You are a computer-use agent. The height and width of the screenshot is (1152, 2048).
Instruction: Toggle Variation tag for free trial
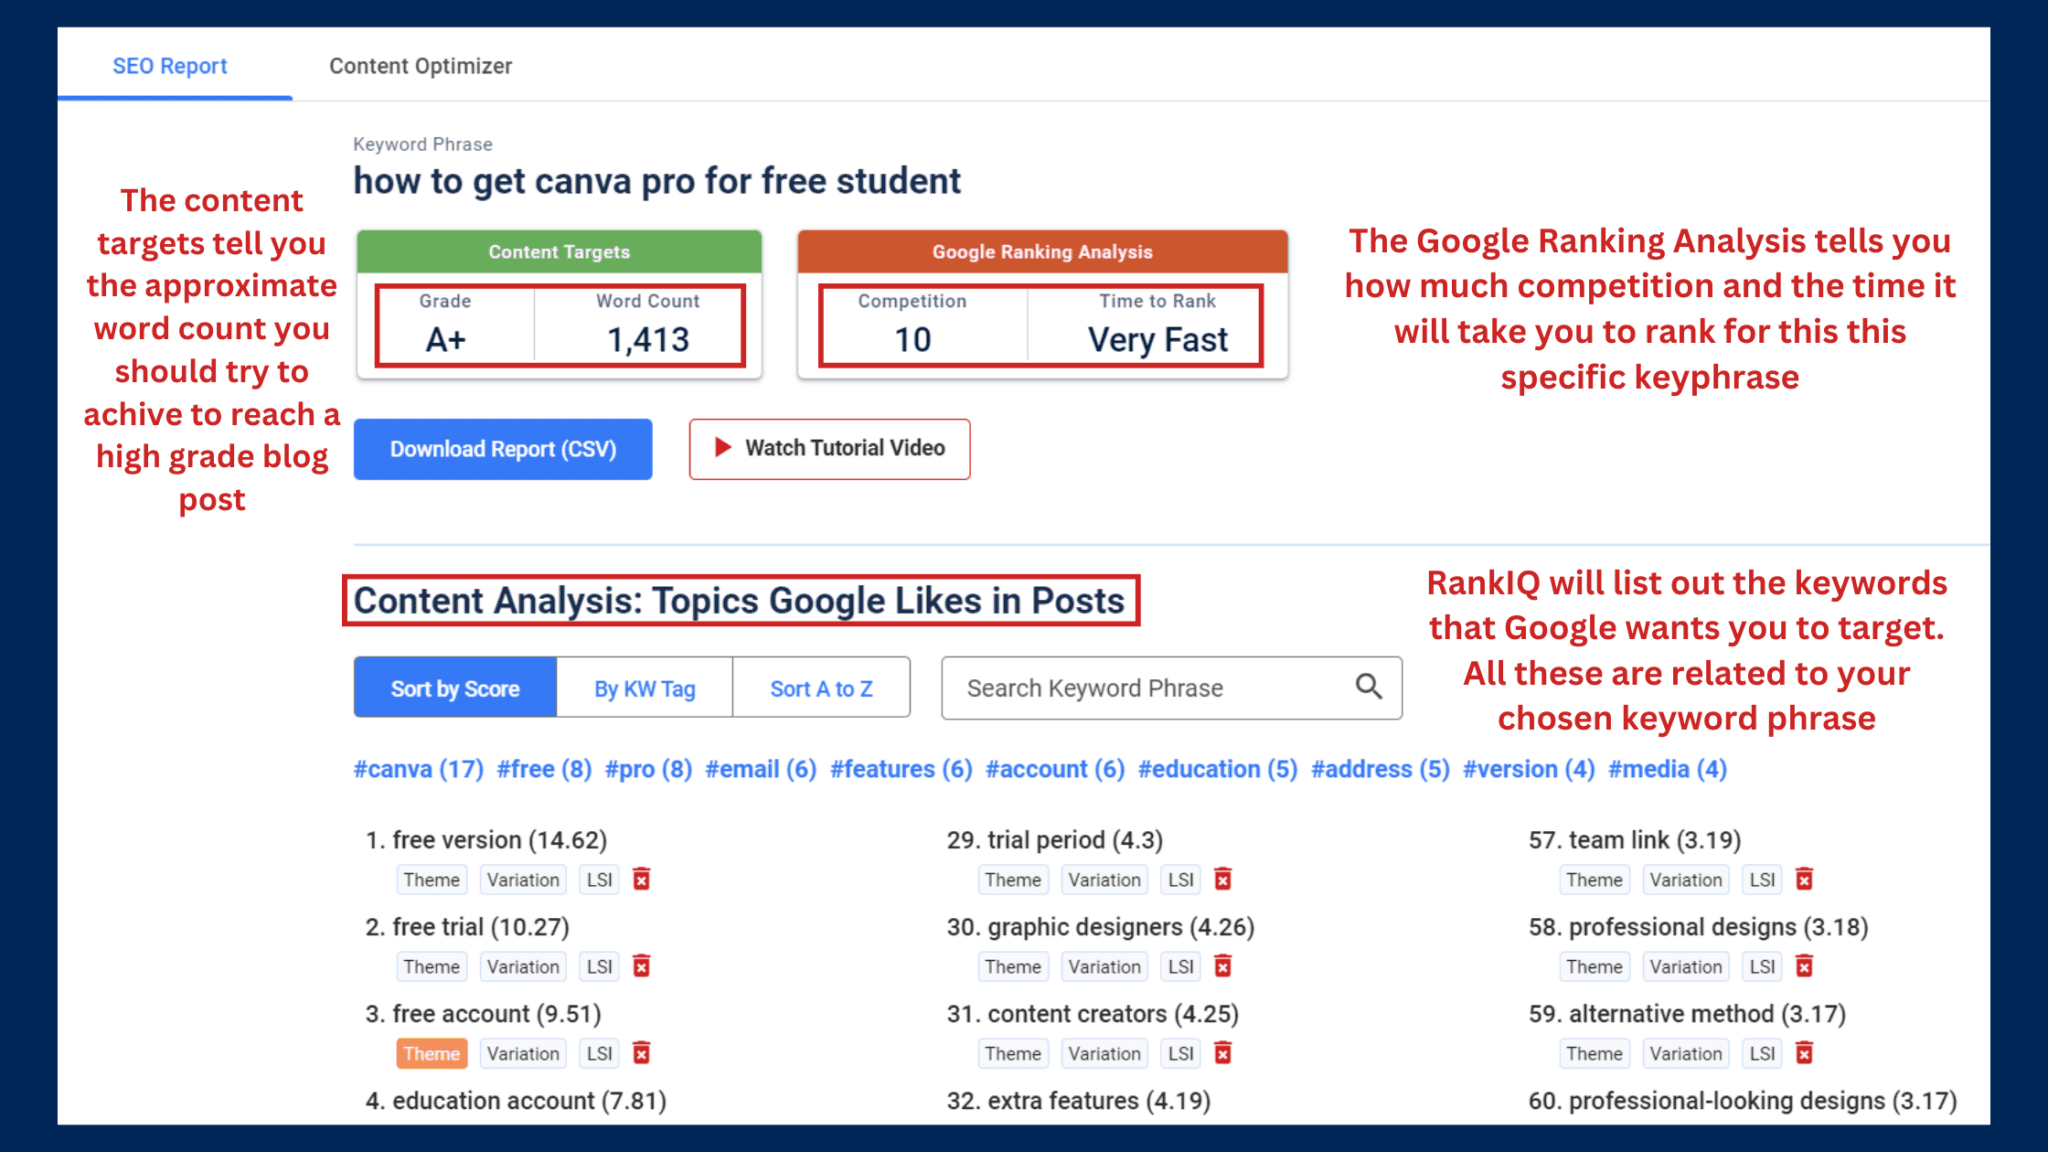pos(523,967)
